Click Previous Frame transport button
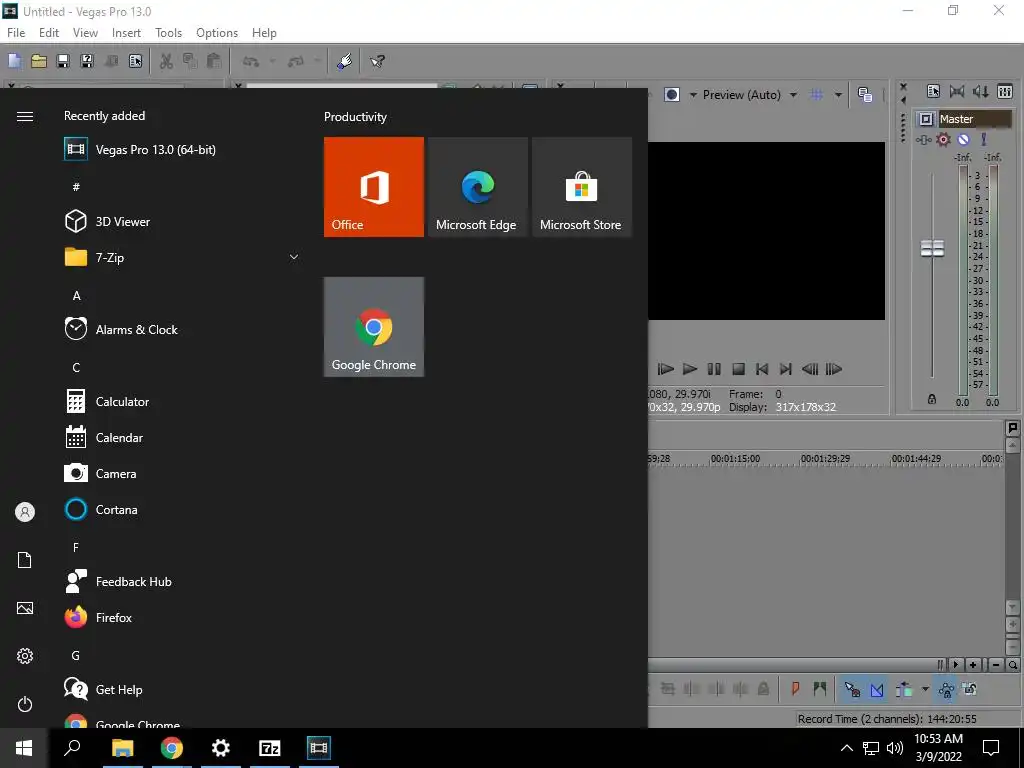 tap(810, 369)
